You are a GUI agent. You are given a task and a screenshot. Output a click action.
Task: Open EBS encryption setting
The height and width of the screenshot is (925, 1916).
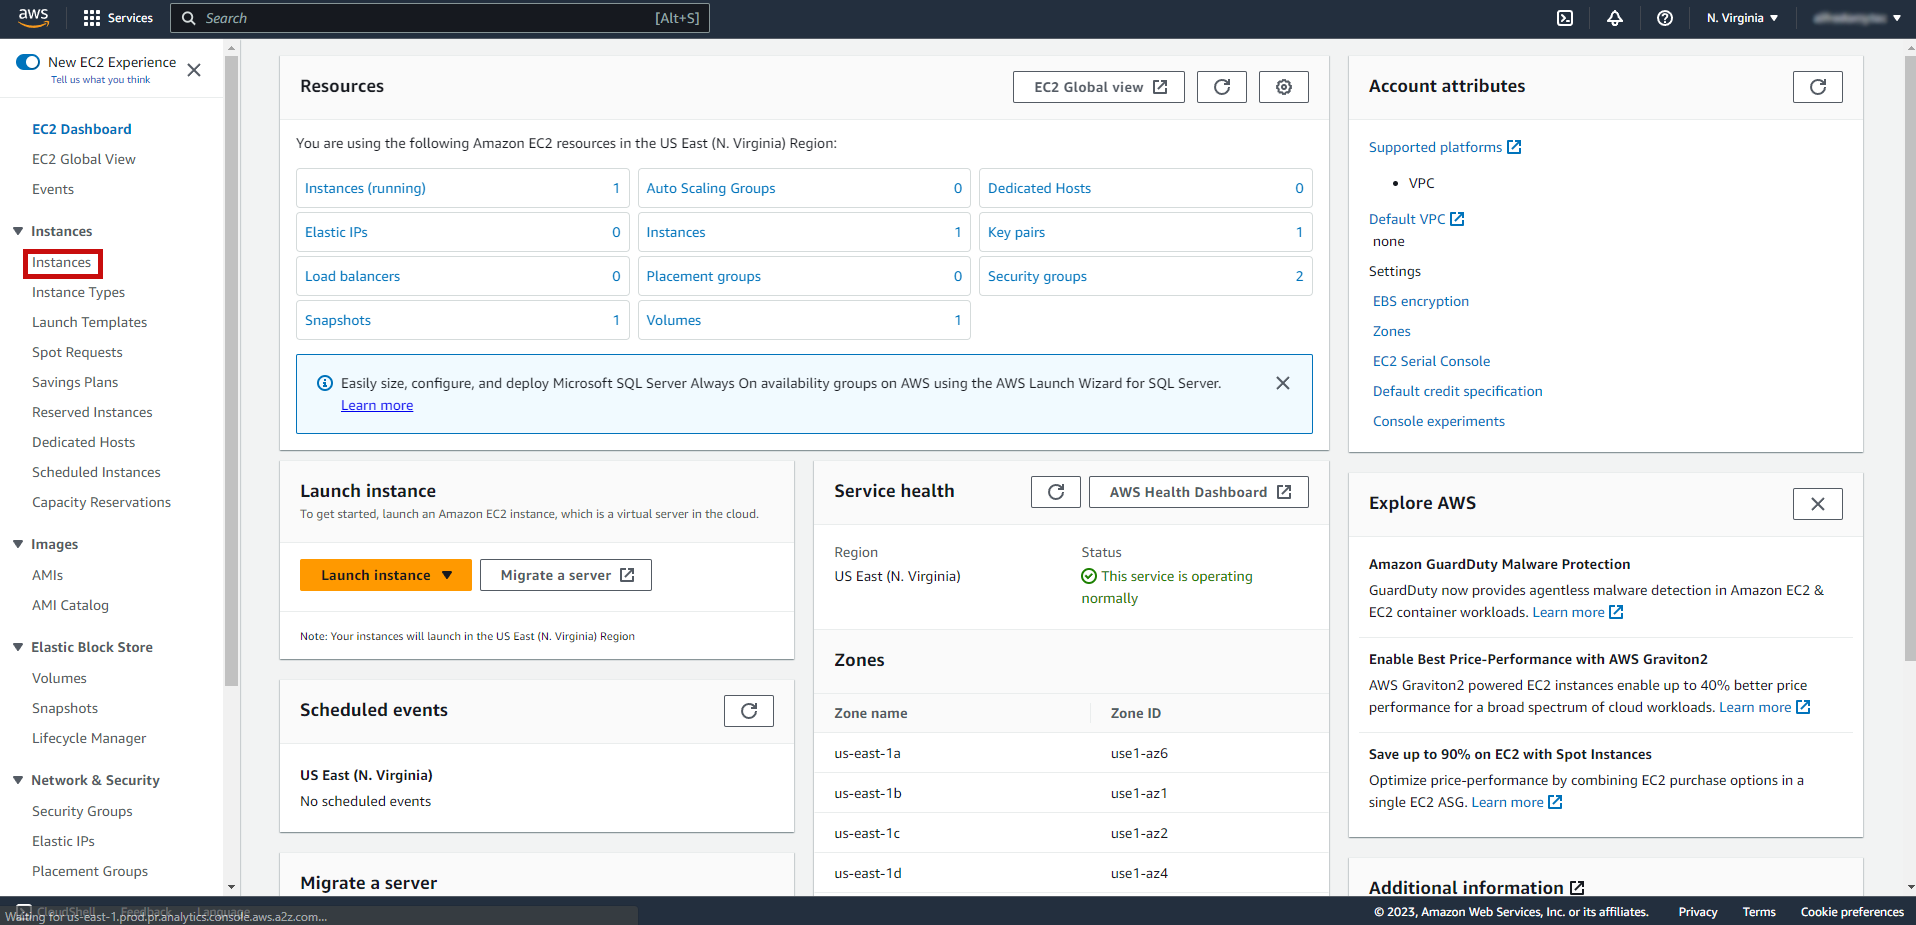pos(1421,301)
